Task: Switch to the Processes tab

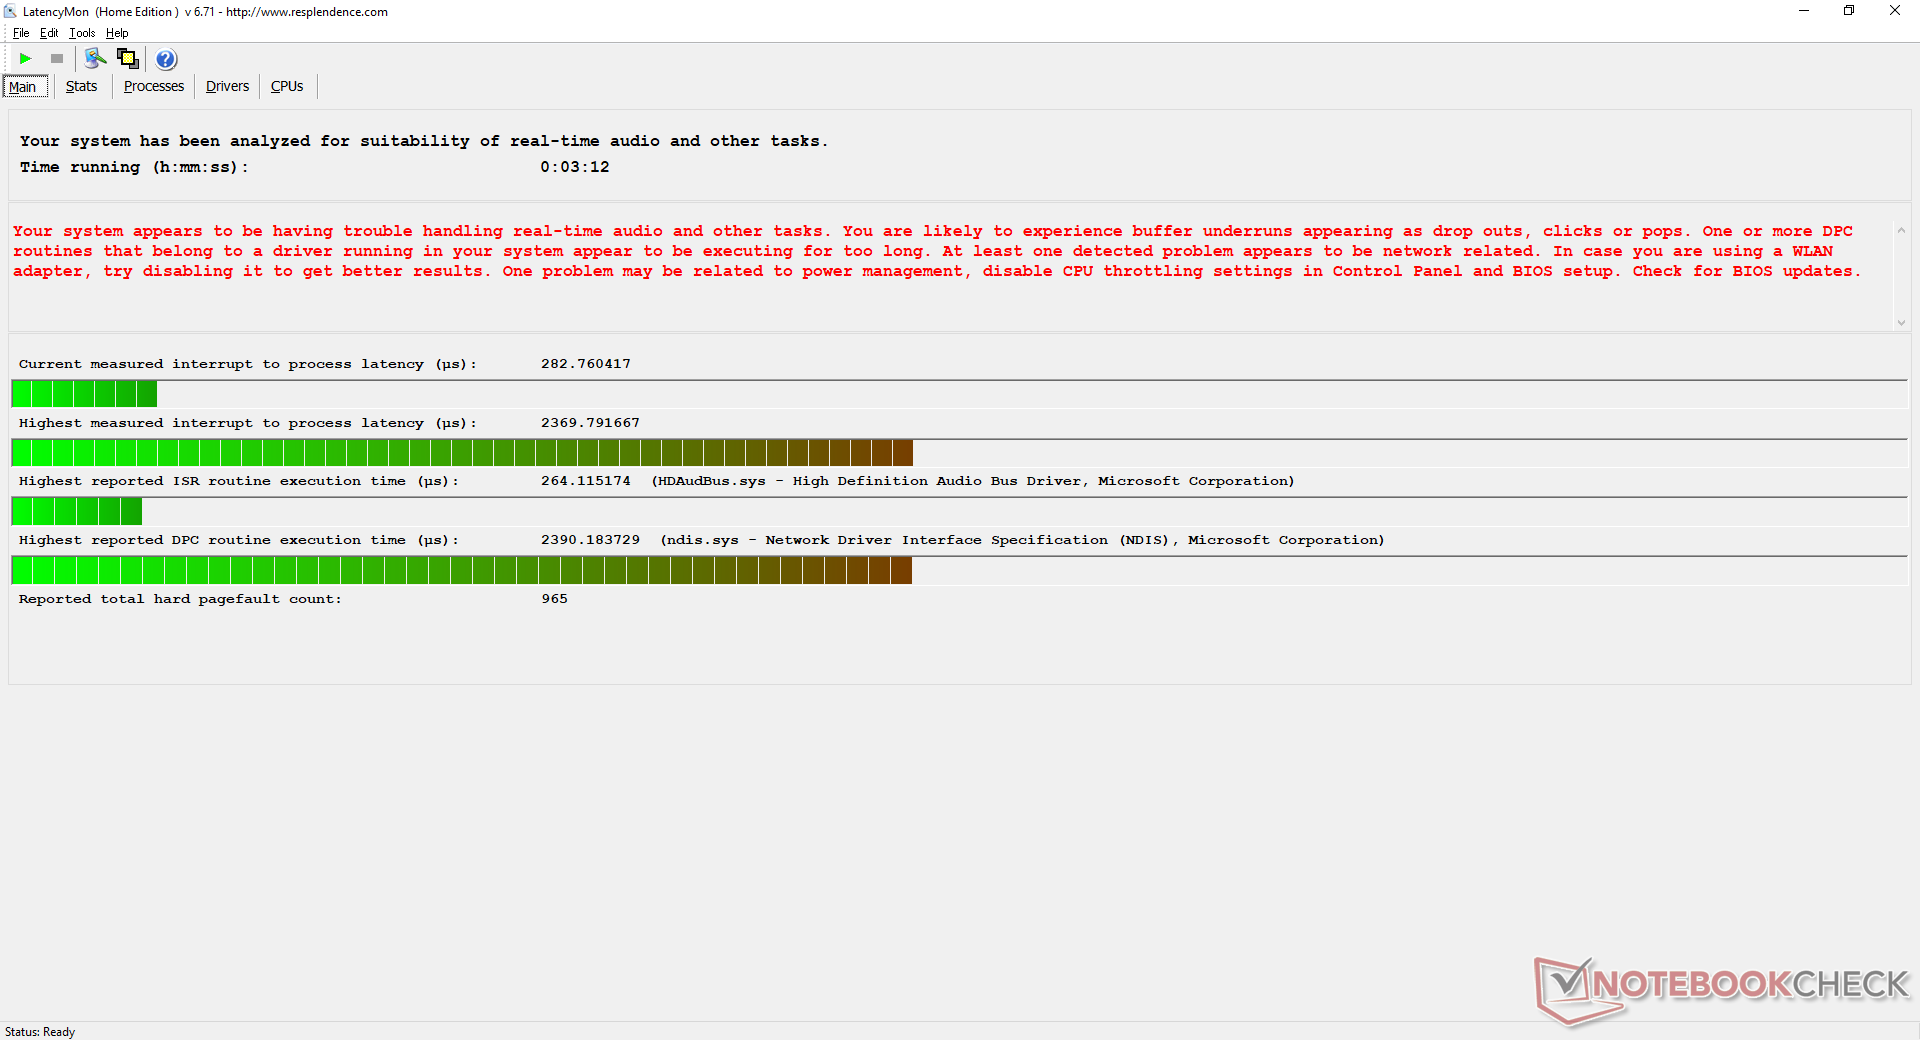Action: 153,87
